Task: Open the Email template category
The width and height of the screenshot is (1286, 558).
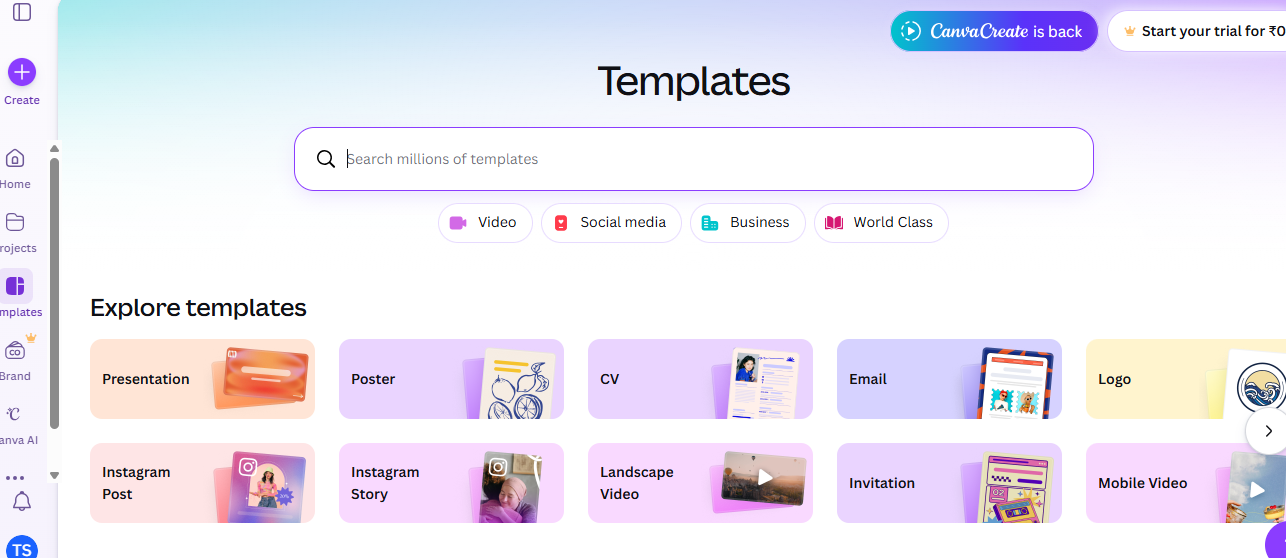Action: 949,379
